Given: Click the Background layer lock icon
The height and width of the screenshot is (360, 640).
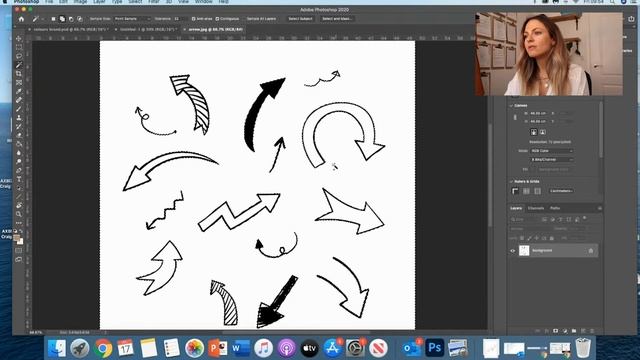Looking at the screenshot, I should 591,251.
